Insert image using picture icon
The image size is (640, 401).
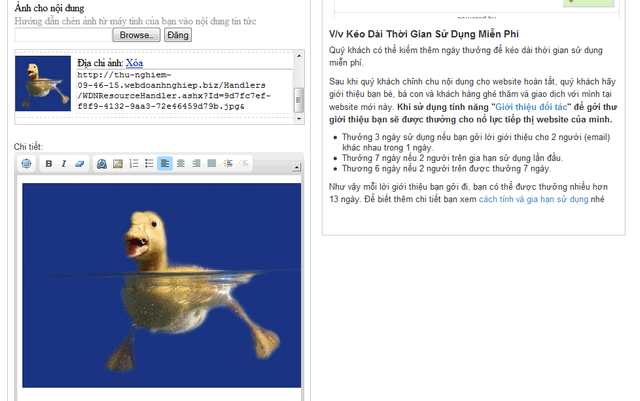tap(118, 164)
